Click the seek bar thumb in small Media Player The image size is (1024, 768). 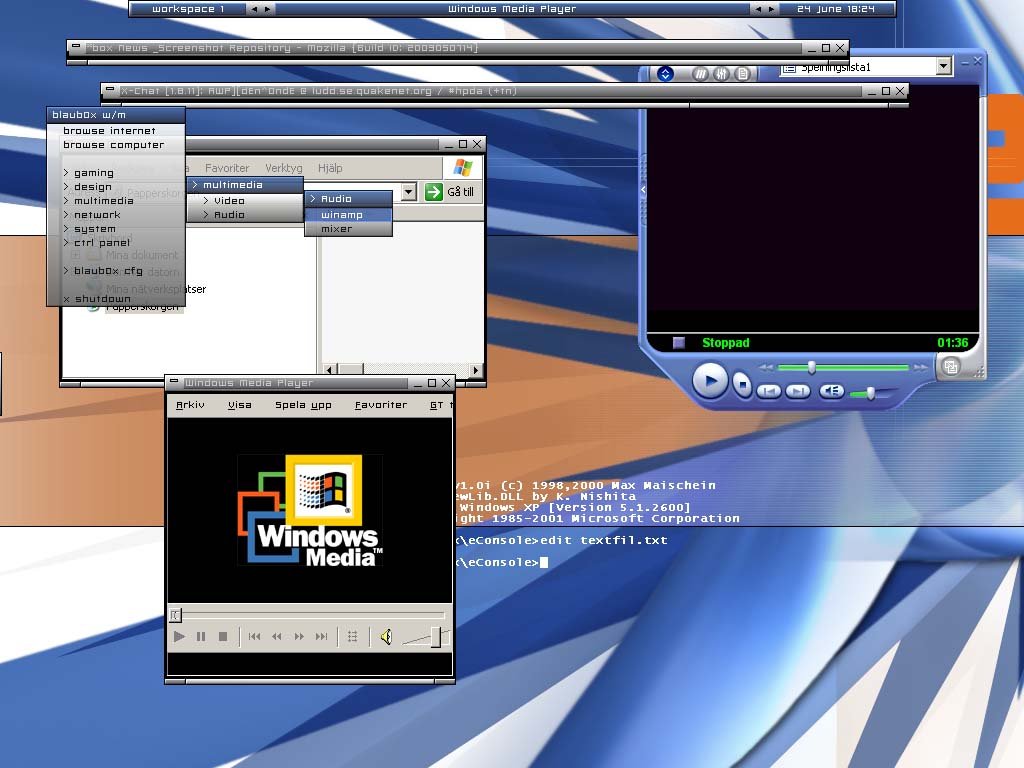point(176,615)
